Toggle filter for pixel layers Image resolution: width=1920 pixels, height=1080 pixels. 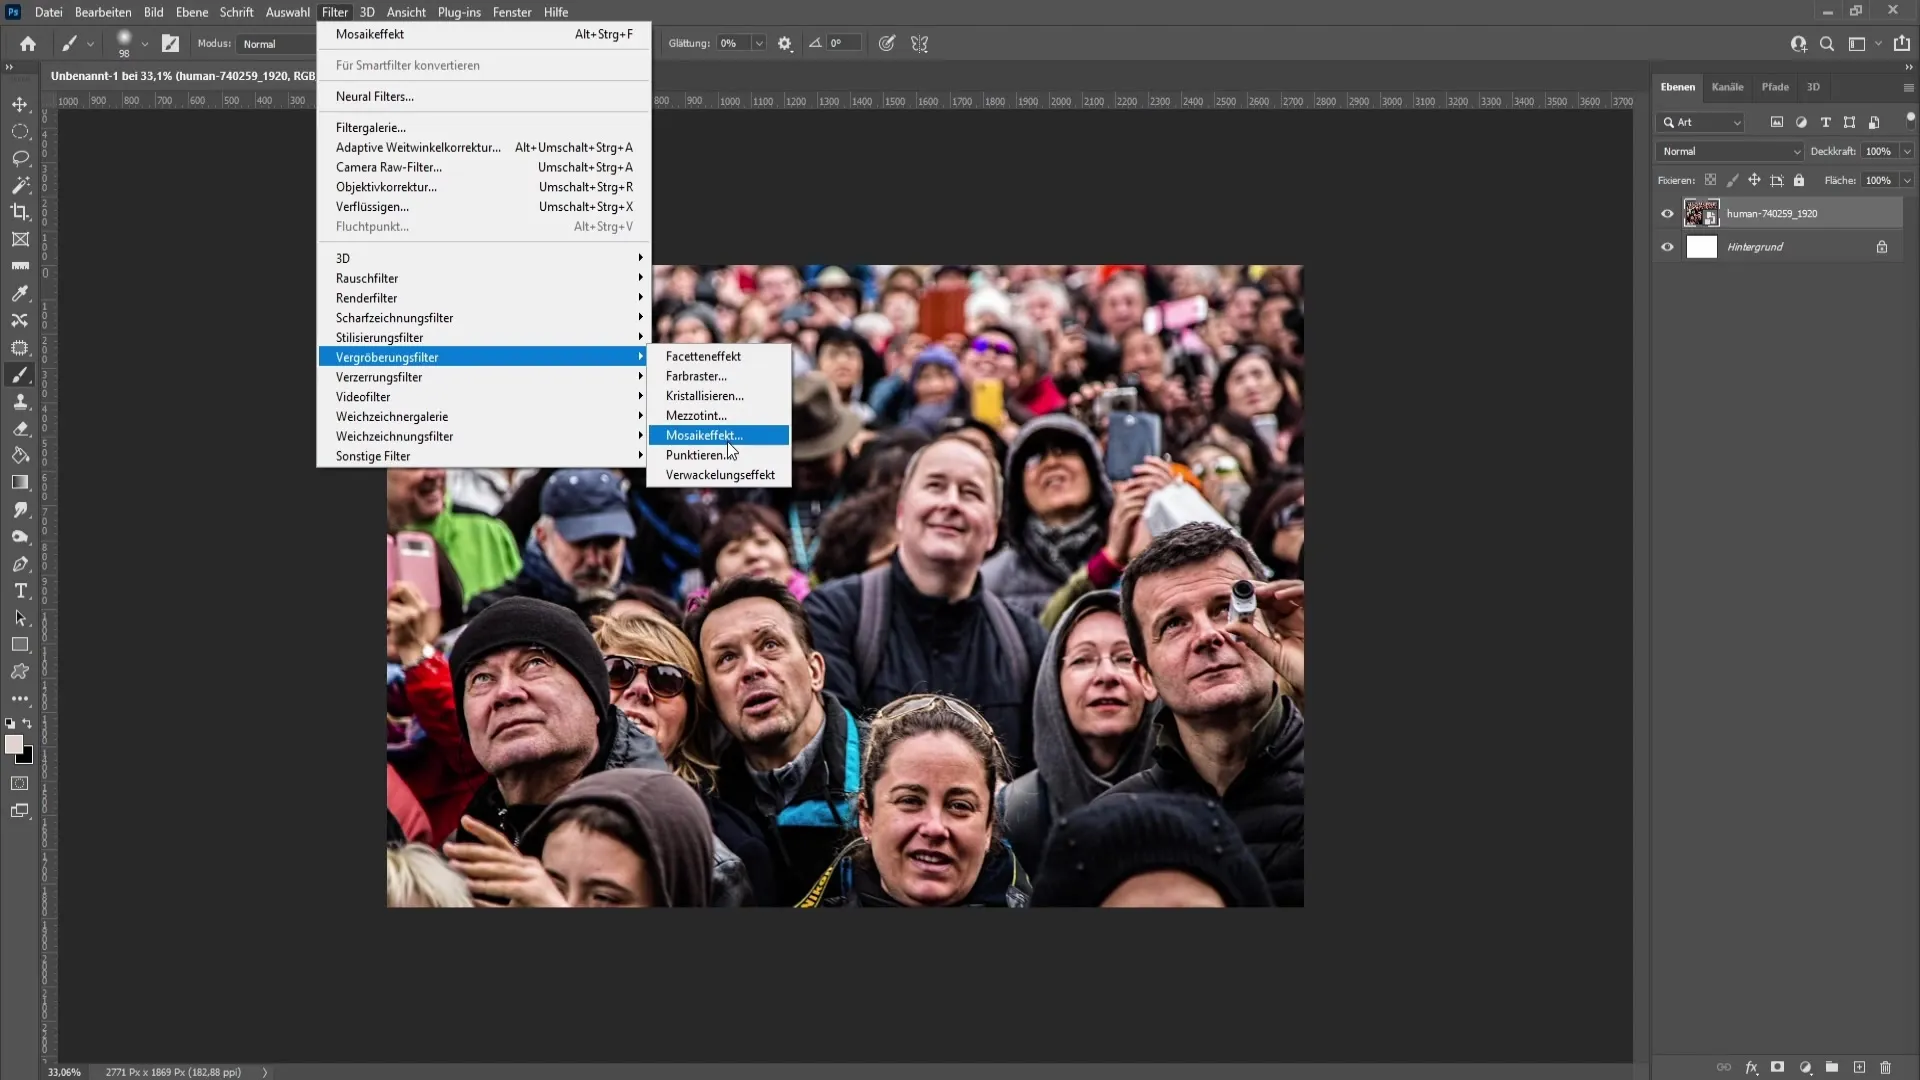point(1777,122)
